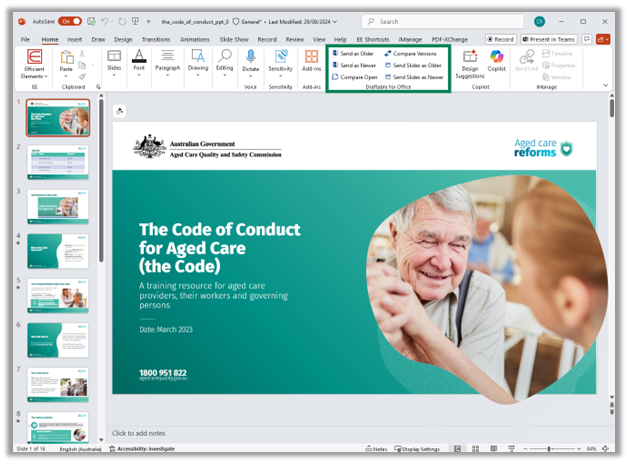Switch to Slide Sorter view
The width and height of the screenshot is (628, 464).
(x=475, y=449)
